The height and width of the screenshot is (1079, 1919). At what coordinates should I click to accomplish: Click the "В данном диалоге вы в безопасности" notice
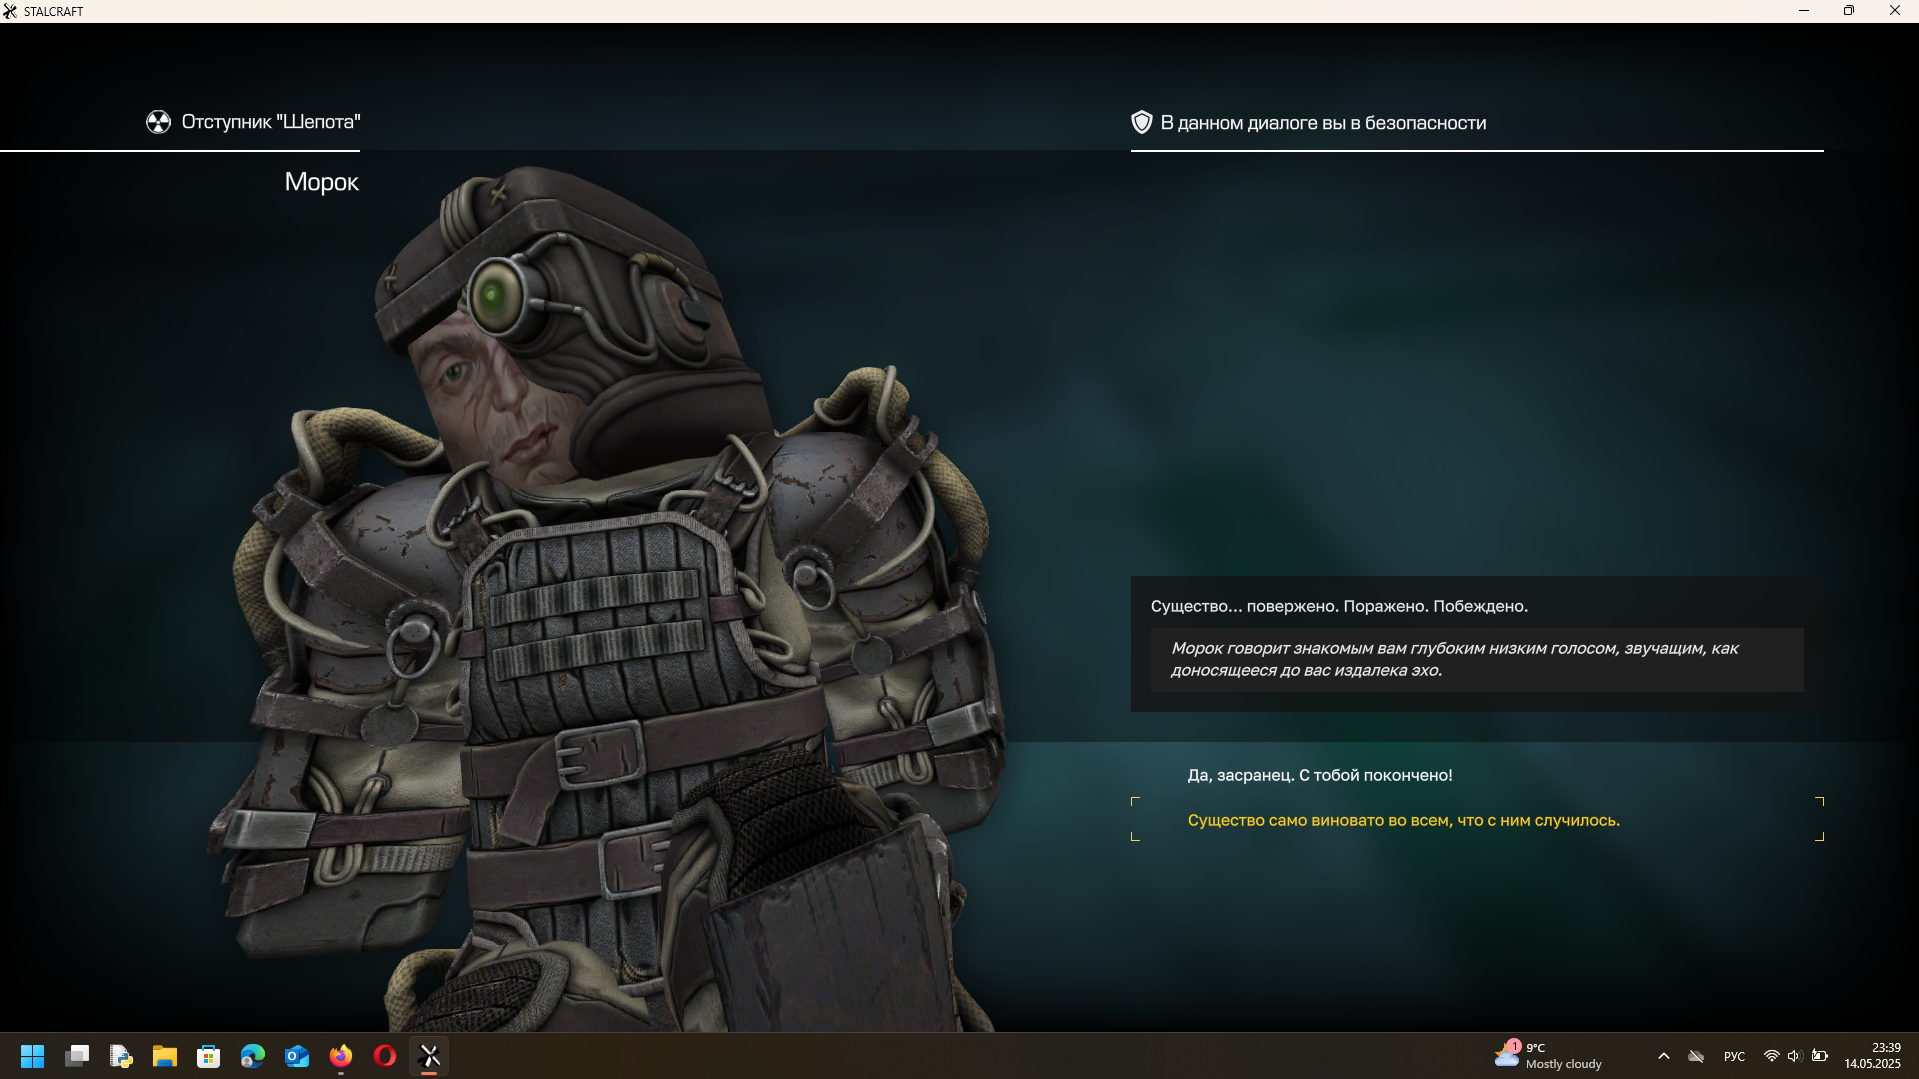click(1323, 122)
